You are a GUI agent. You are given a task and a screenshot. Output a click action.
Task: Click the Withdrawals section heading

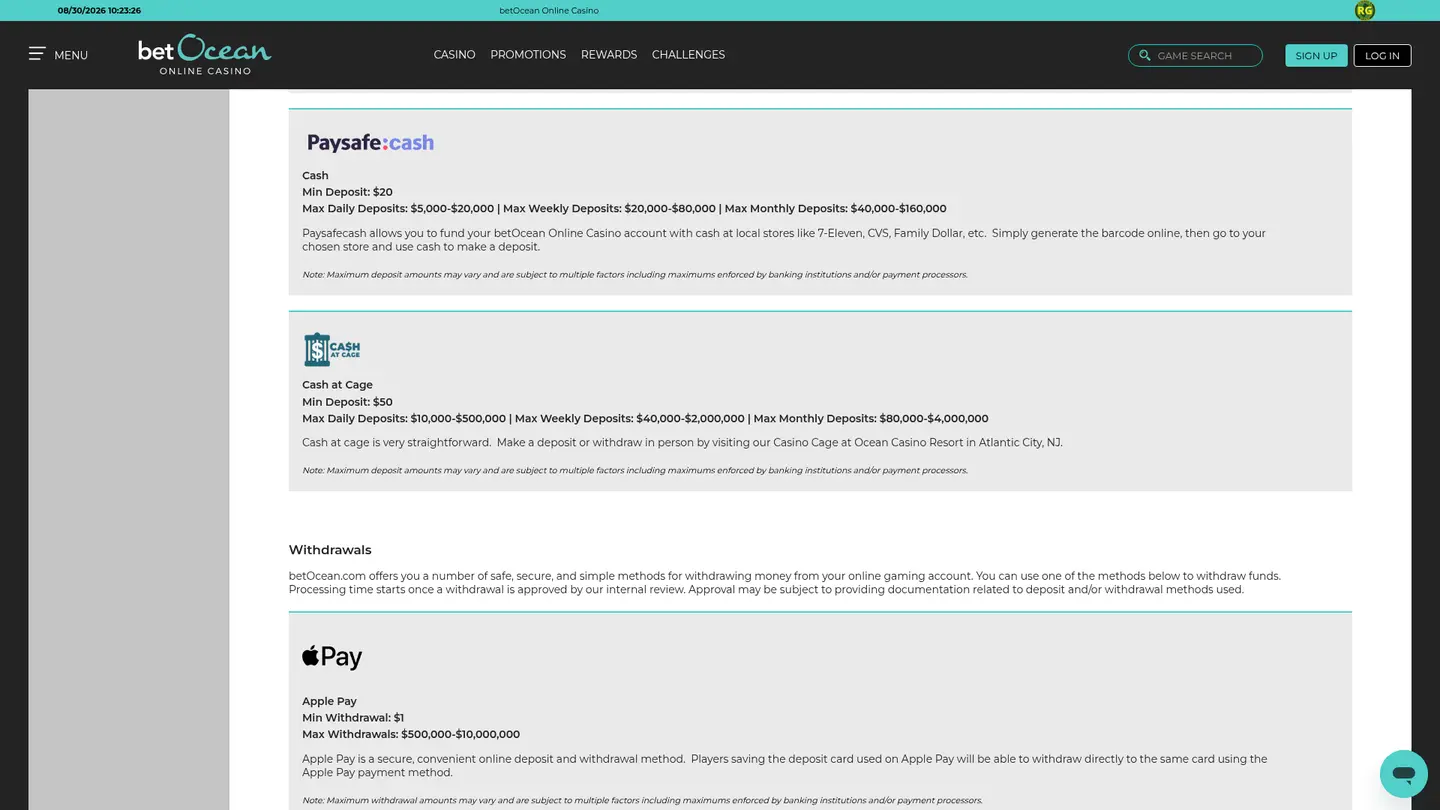point(330,550)
